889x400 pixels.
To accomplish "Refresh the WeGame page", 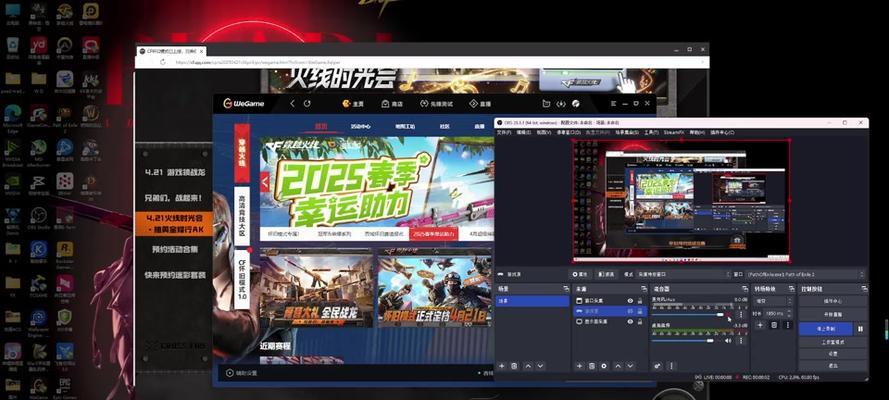I will click(x=307, y=104).
